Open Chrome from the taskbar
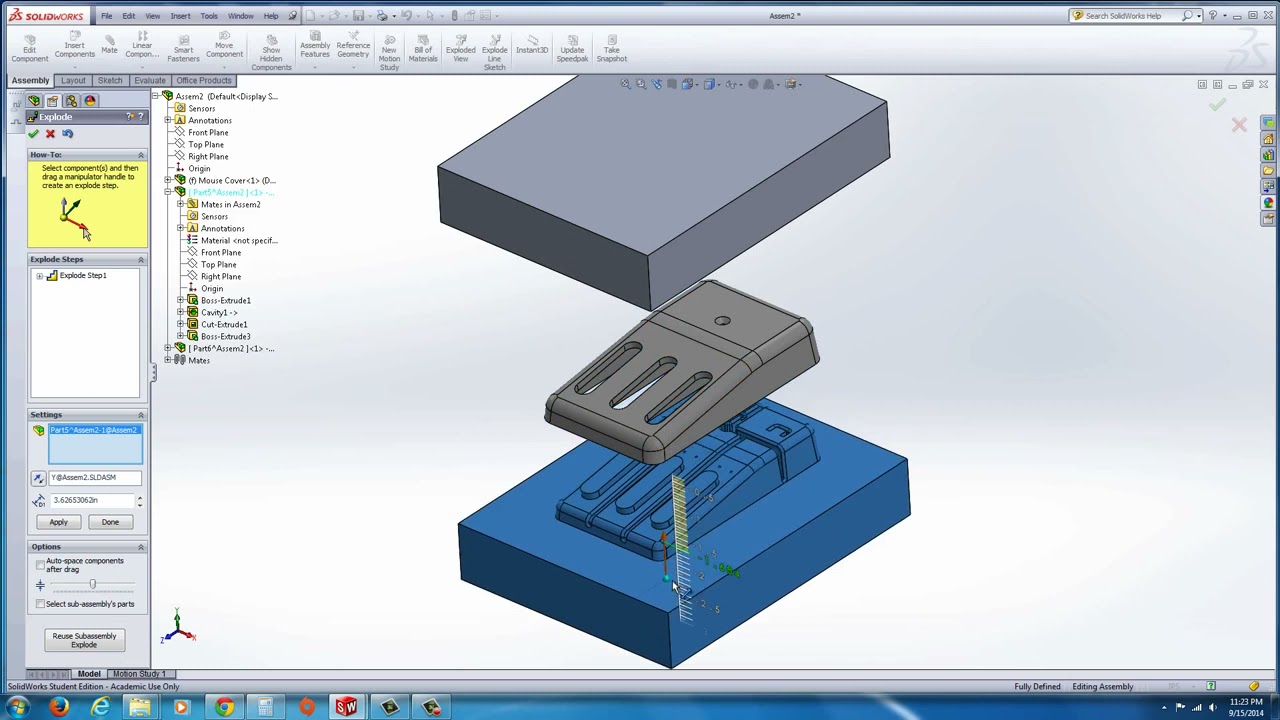Image resolution: width=1280 pixels, height=720 pixels. click(224, 708)
